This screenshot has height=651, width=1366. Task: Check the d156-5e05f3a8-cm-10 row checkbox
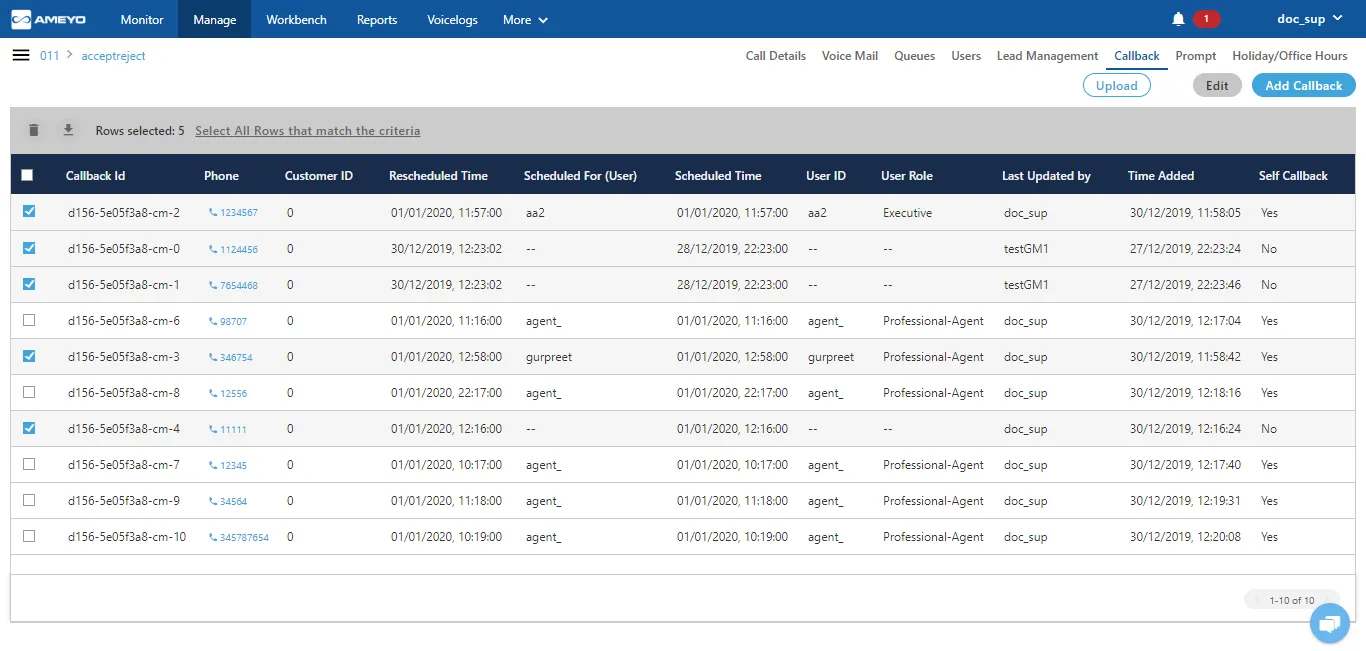[x=28, y=536]
